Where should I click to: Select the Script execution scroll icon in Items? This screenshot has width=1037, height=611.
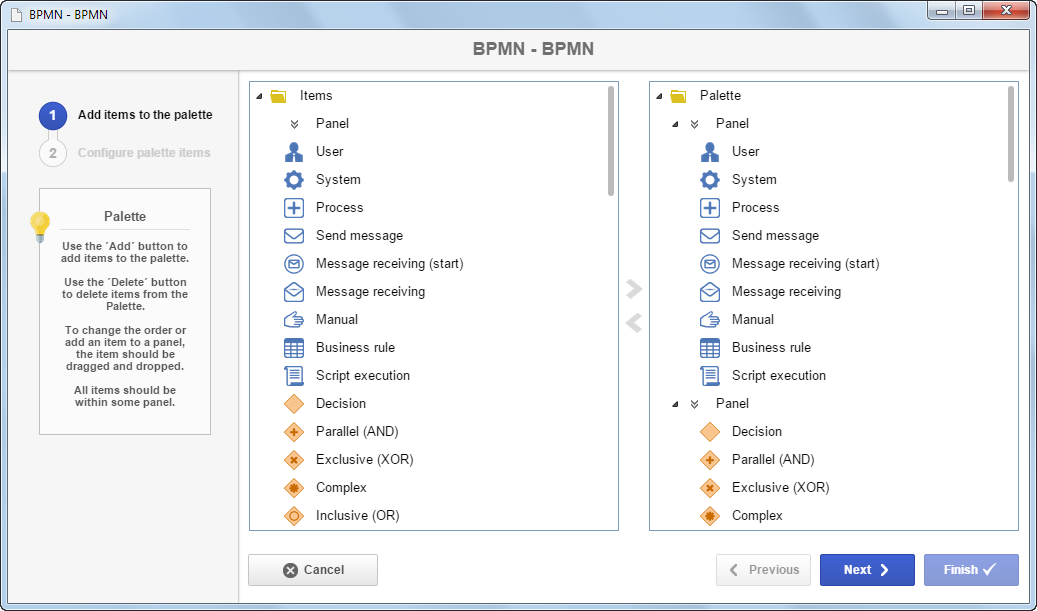294,376
